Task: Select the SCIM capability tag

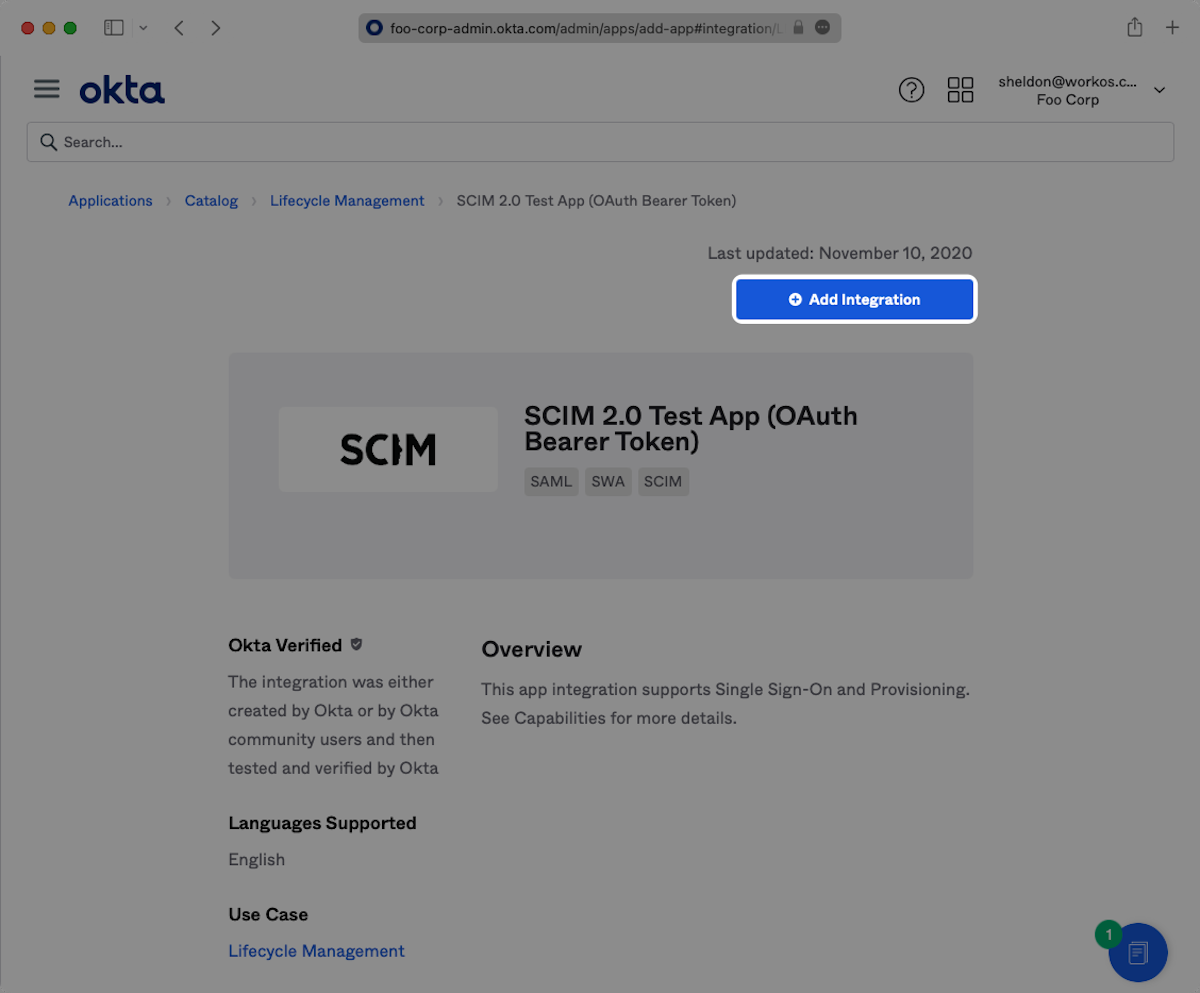Action: pyautogui.click(x=663, y=481)
